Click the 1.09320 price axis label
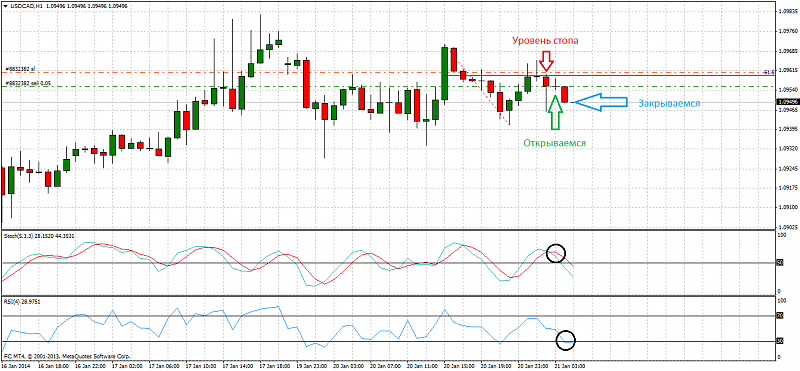800x371 pixels. click(x=789, y=149)
